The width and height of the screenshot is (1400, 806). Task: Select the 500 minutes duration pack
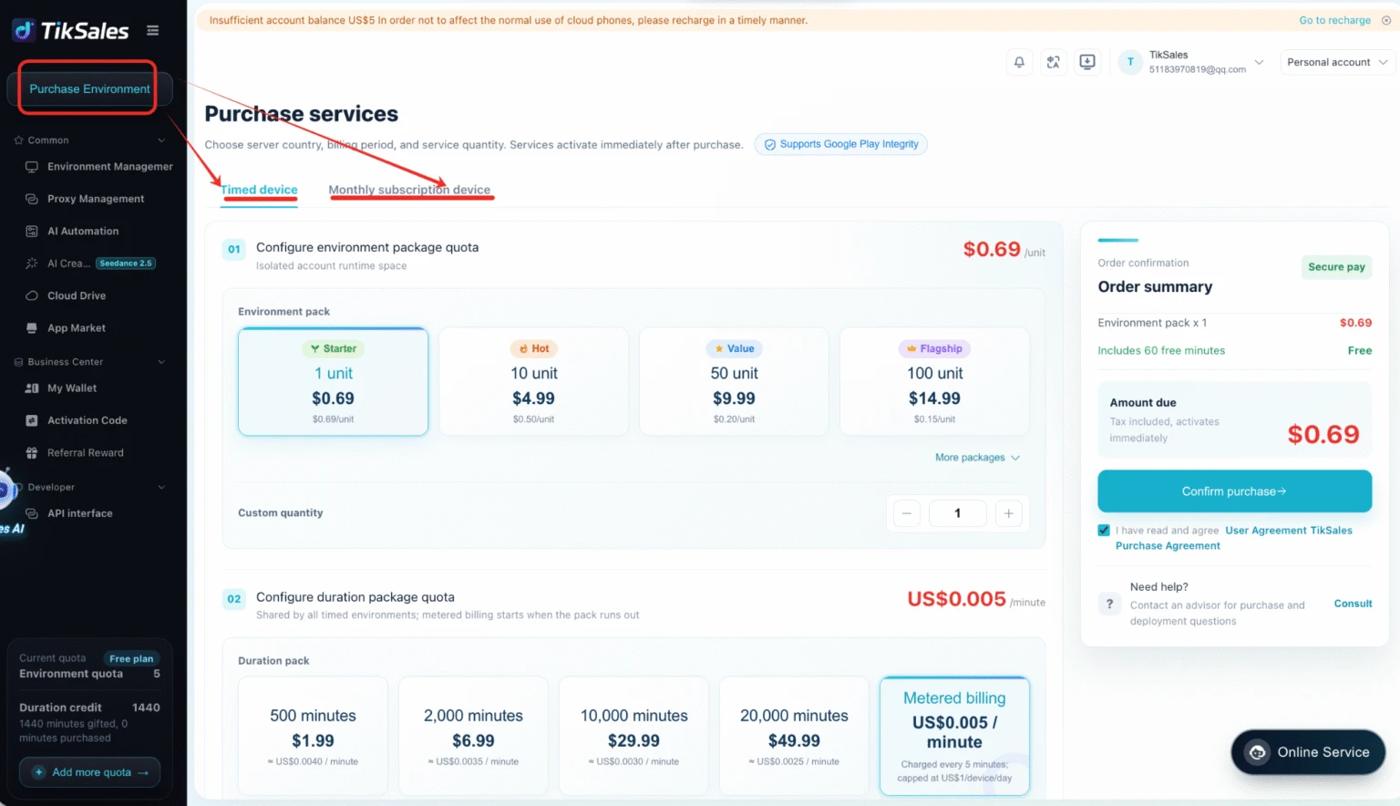point(313,736)
